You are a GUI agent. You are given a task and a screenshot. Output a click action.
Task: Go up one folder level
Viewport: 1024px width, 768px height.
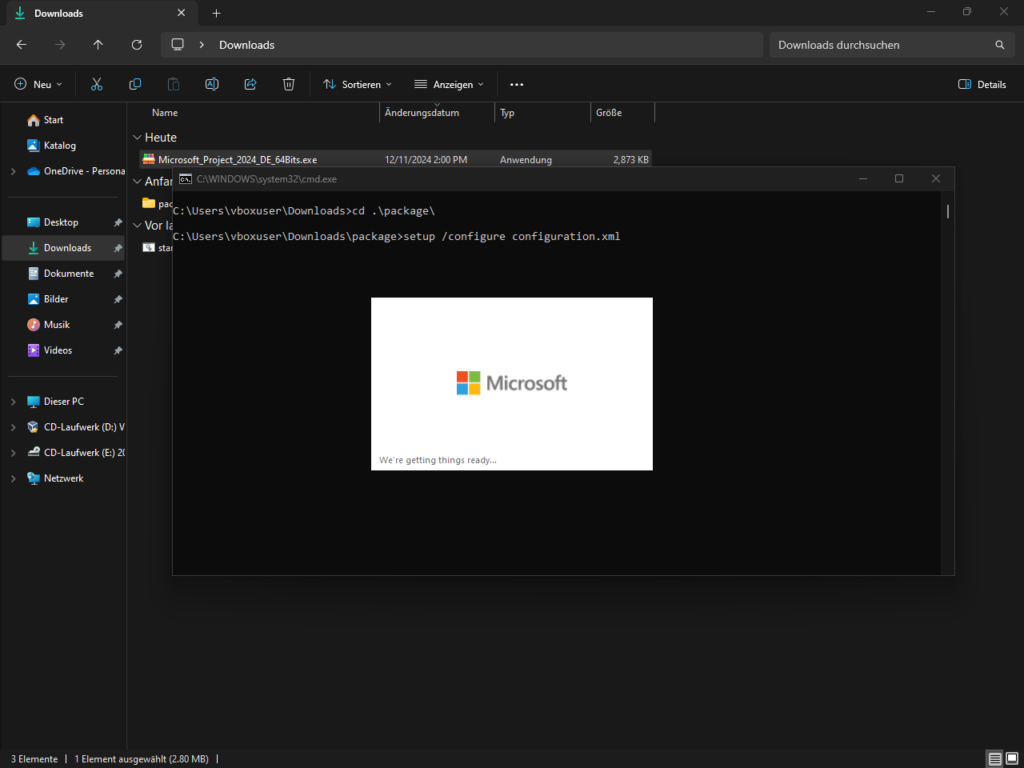[x=98, y=45]
